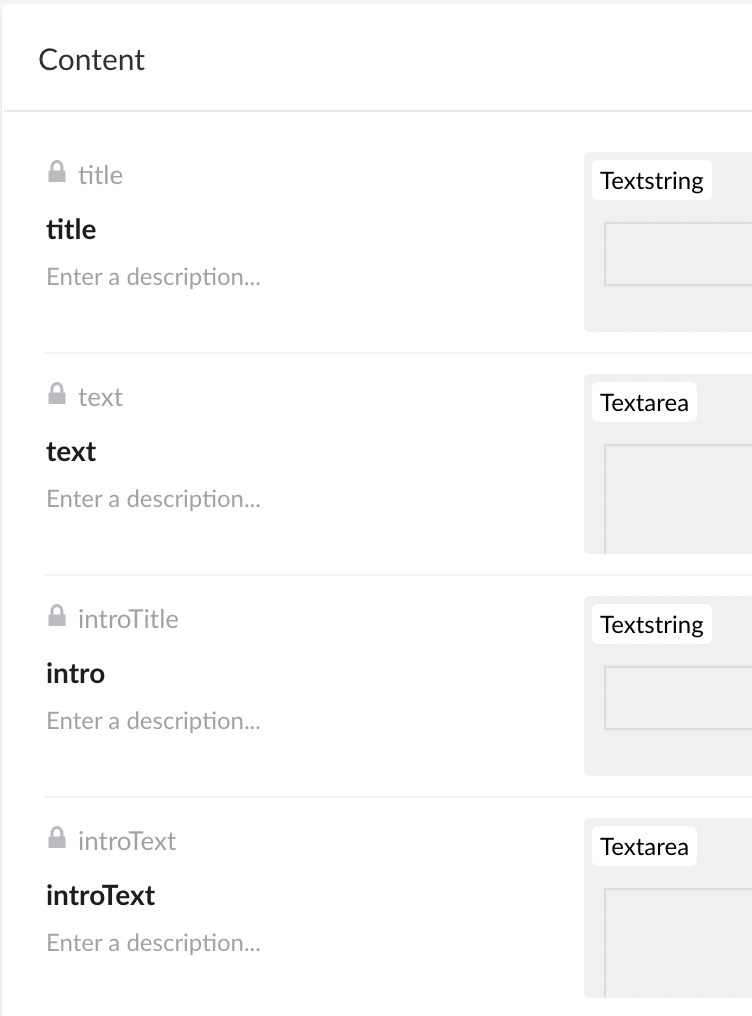Edit the bold introText property name
Screen dimensions: 752x1016
[x=100, y=896]
